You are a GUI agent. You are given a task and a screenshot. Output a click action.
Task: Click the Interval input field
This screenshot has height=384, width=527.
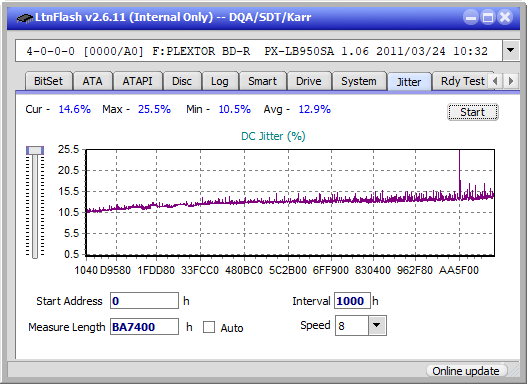tap(352, 301)
